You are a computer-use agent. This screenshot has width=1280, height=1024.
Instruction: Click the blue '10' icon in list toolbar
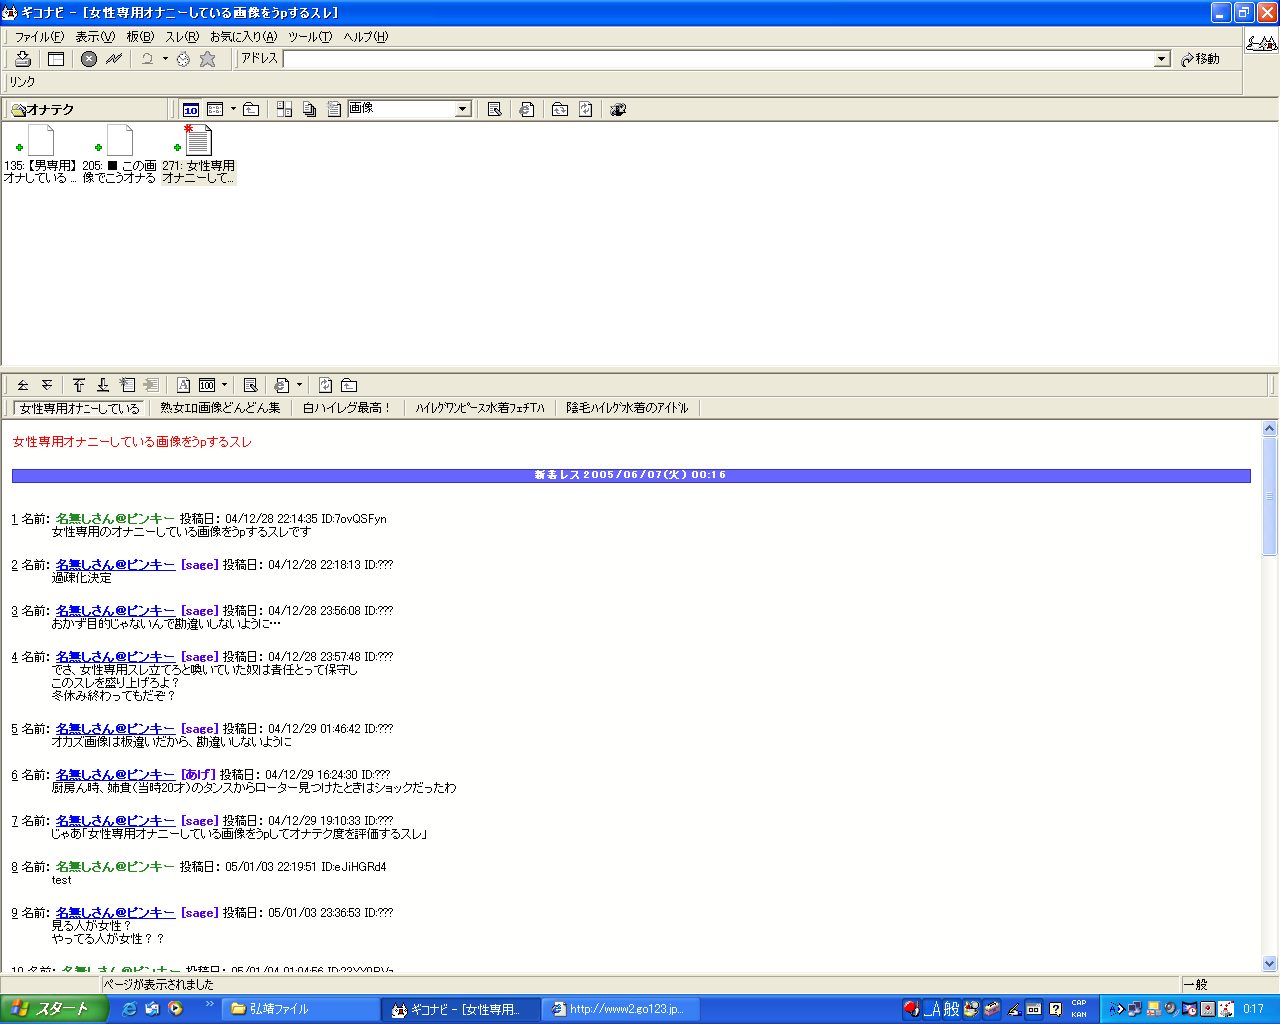(x=190, y=109)
